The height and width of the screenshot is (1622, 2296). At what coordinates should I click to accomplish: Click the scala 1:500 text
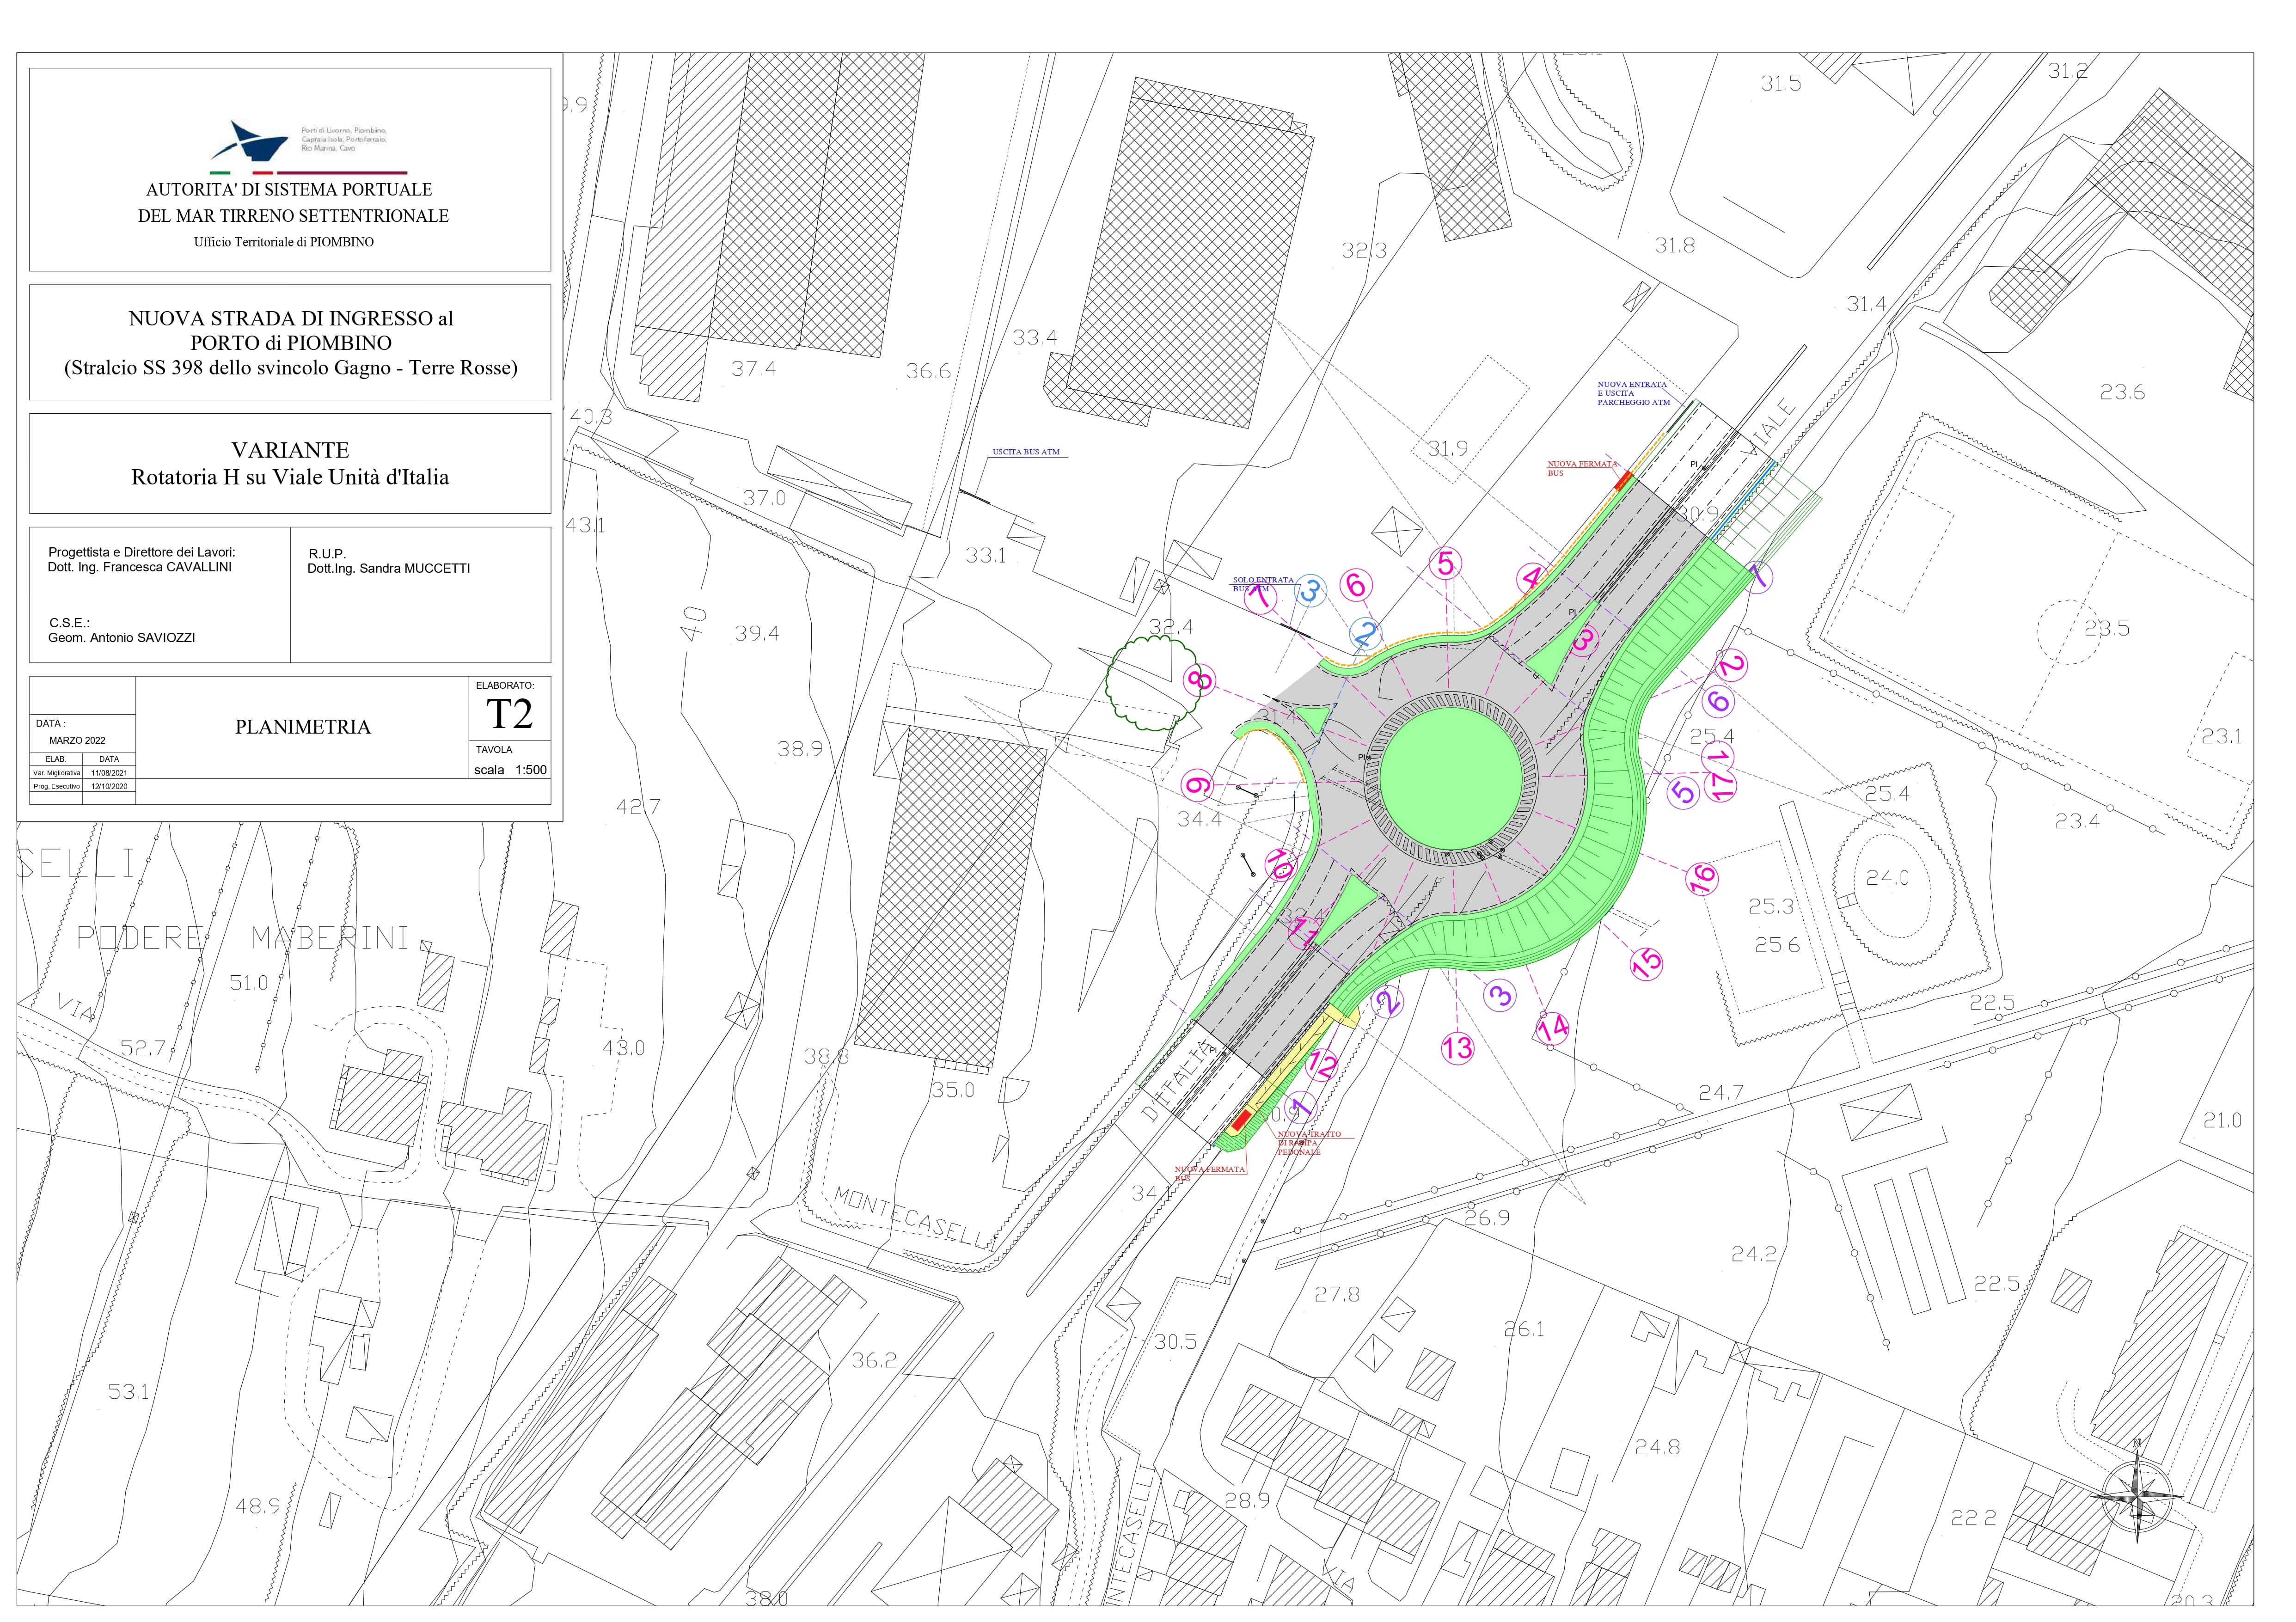point(510,770)
